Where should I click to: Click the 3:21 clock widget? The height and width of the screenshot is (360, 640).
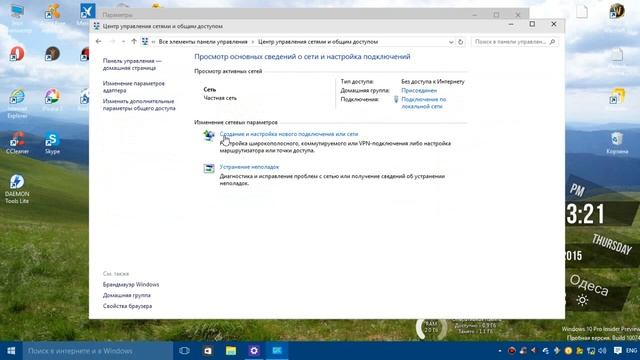(x=585, y=213)
